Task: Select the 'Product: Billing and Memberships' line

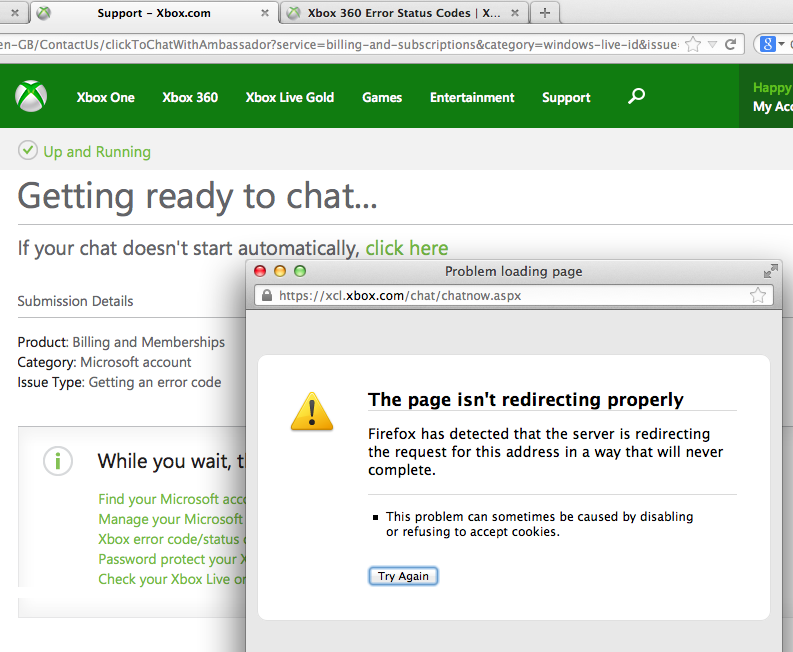Action: pyautogui.click(x=121, y=342)
